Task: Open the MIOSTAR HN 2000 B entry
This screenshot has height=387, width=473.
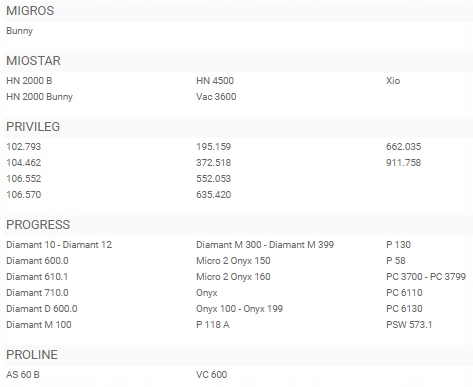Action: (x=29, y=81)
